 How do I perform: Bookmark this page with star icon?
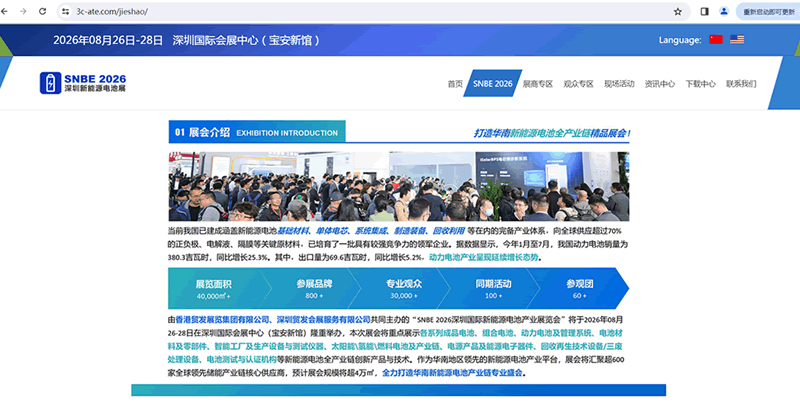(678, 11)
